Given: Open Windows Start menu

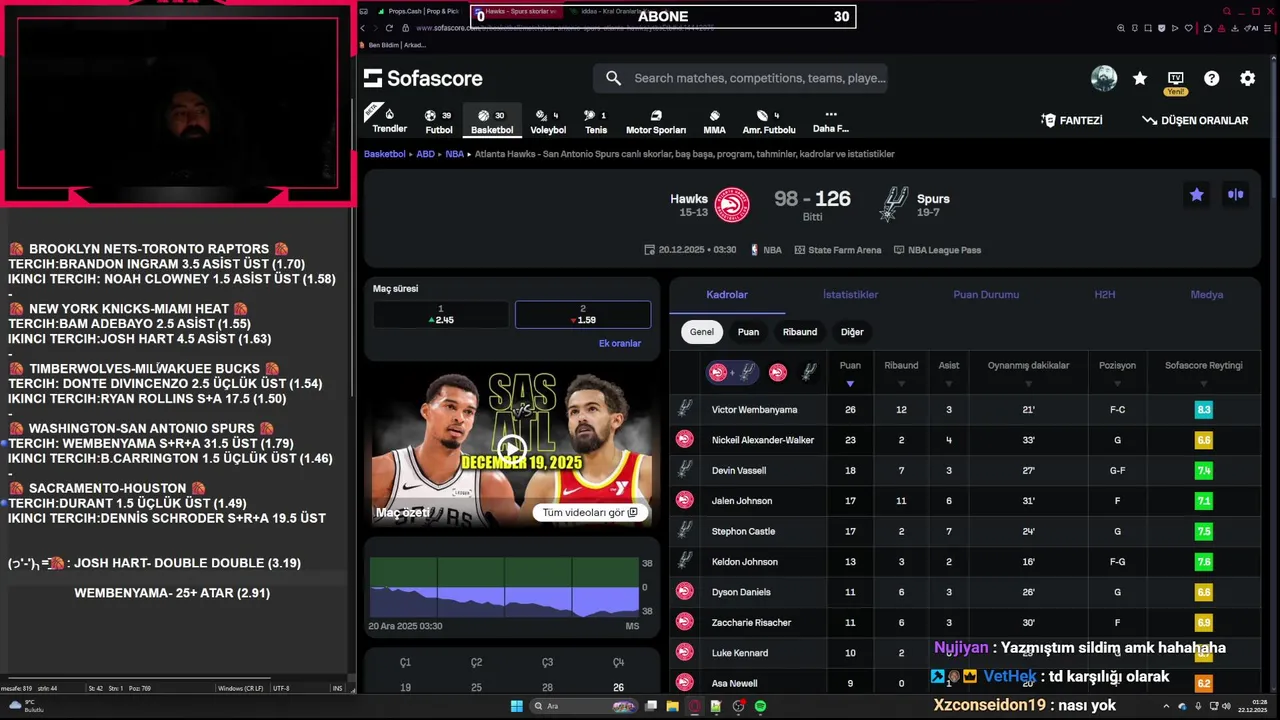Looking at the screenshot, I should point(517,706).
